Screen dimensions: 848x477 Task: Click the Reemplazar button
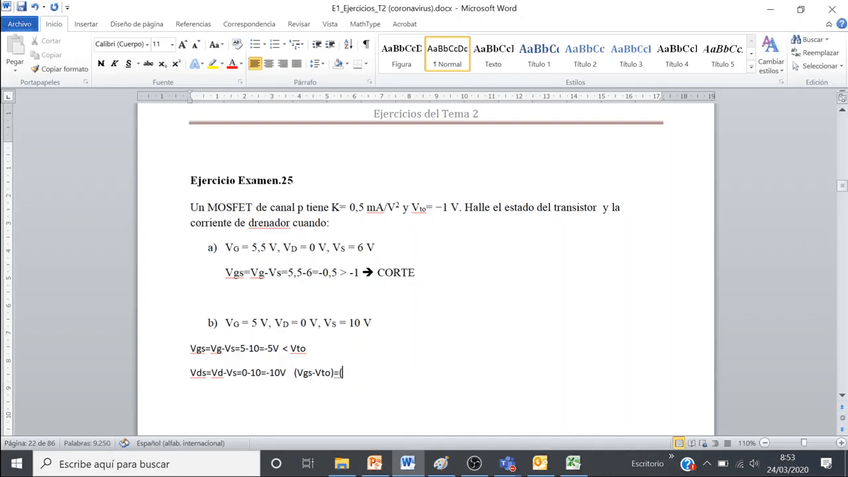point(815,53)
